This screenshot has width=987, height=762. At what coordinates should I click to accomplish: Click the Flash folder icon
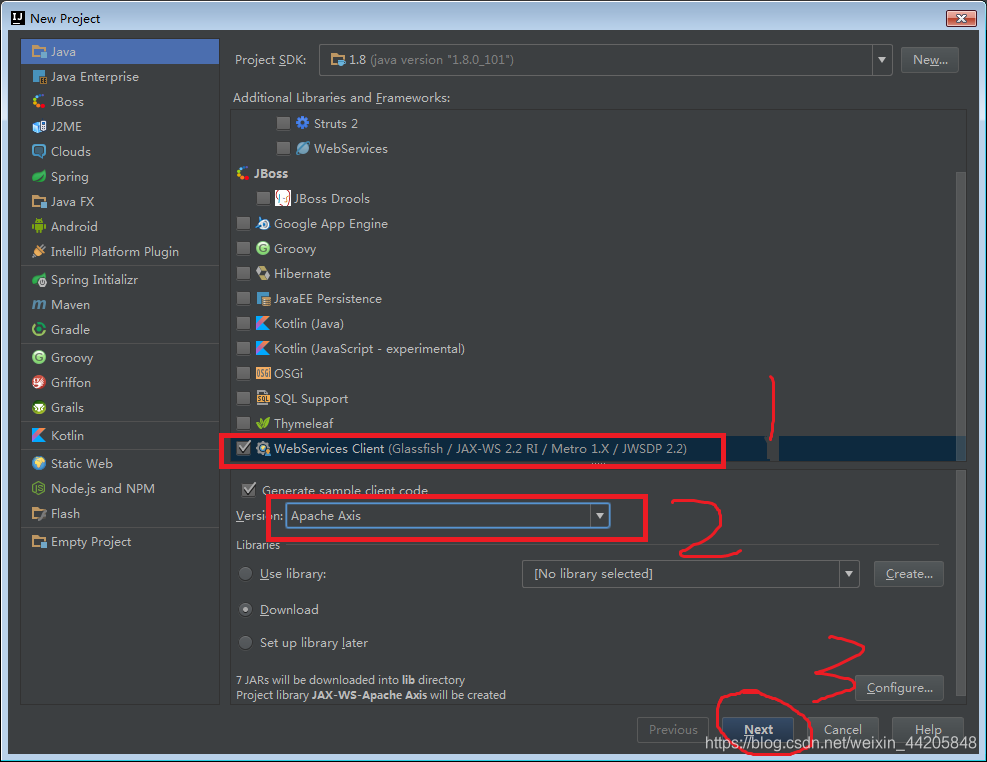(39, 513)
